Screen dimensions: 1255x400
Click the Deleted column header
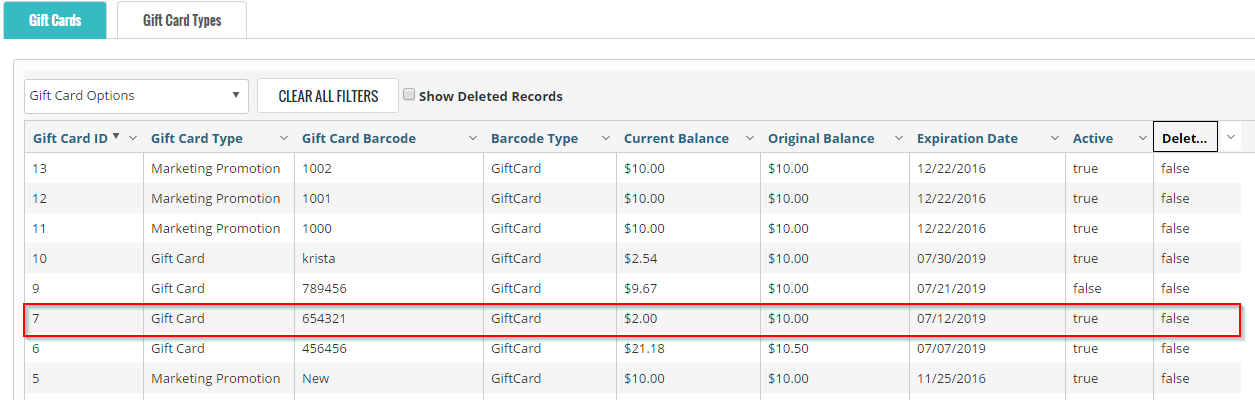click(1185, 138)
